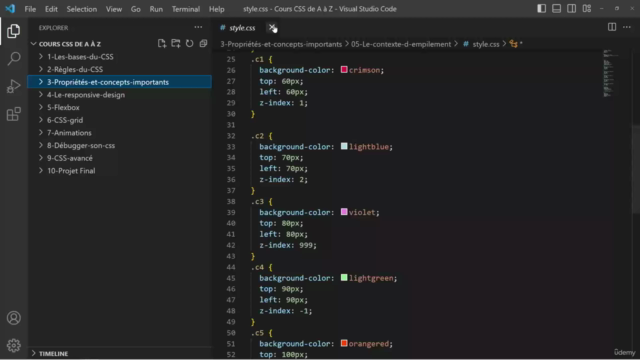
Task: Click the New File icon in explorer
Action: click(x=162, y=44)
